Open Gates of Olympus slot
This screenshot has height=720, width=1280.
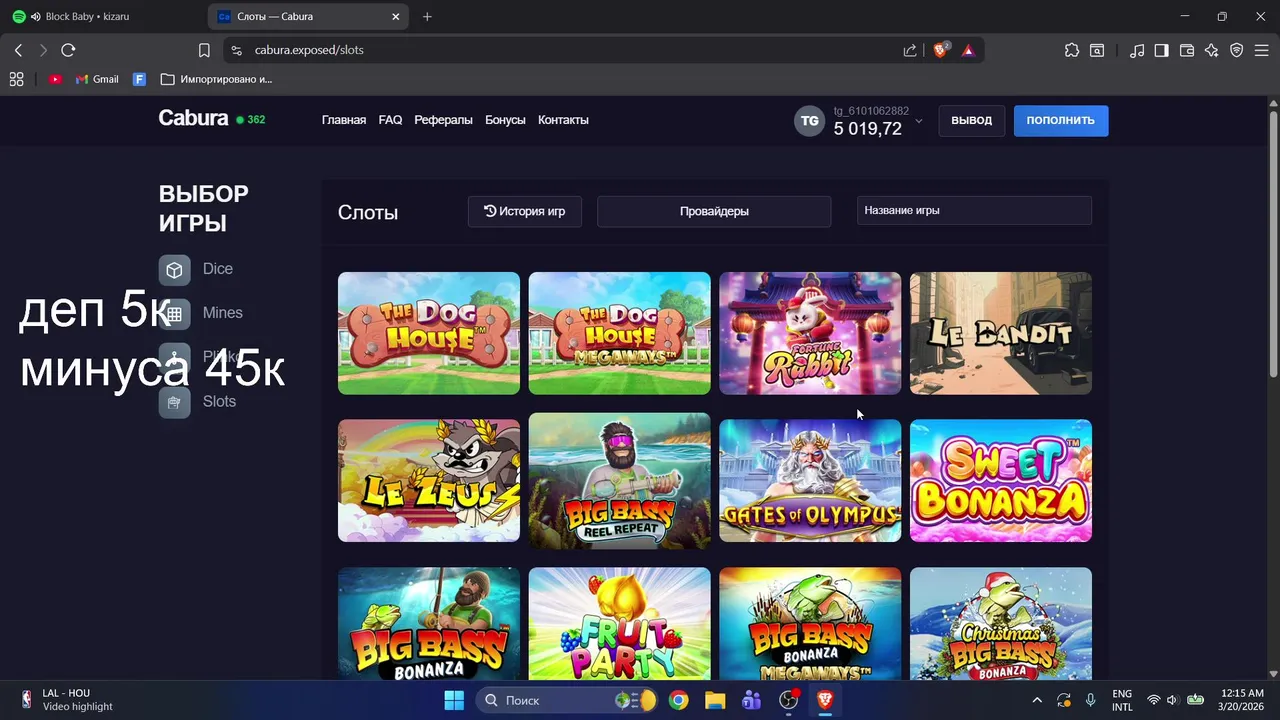click(x=810, y=481)
